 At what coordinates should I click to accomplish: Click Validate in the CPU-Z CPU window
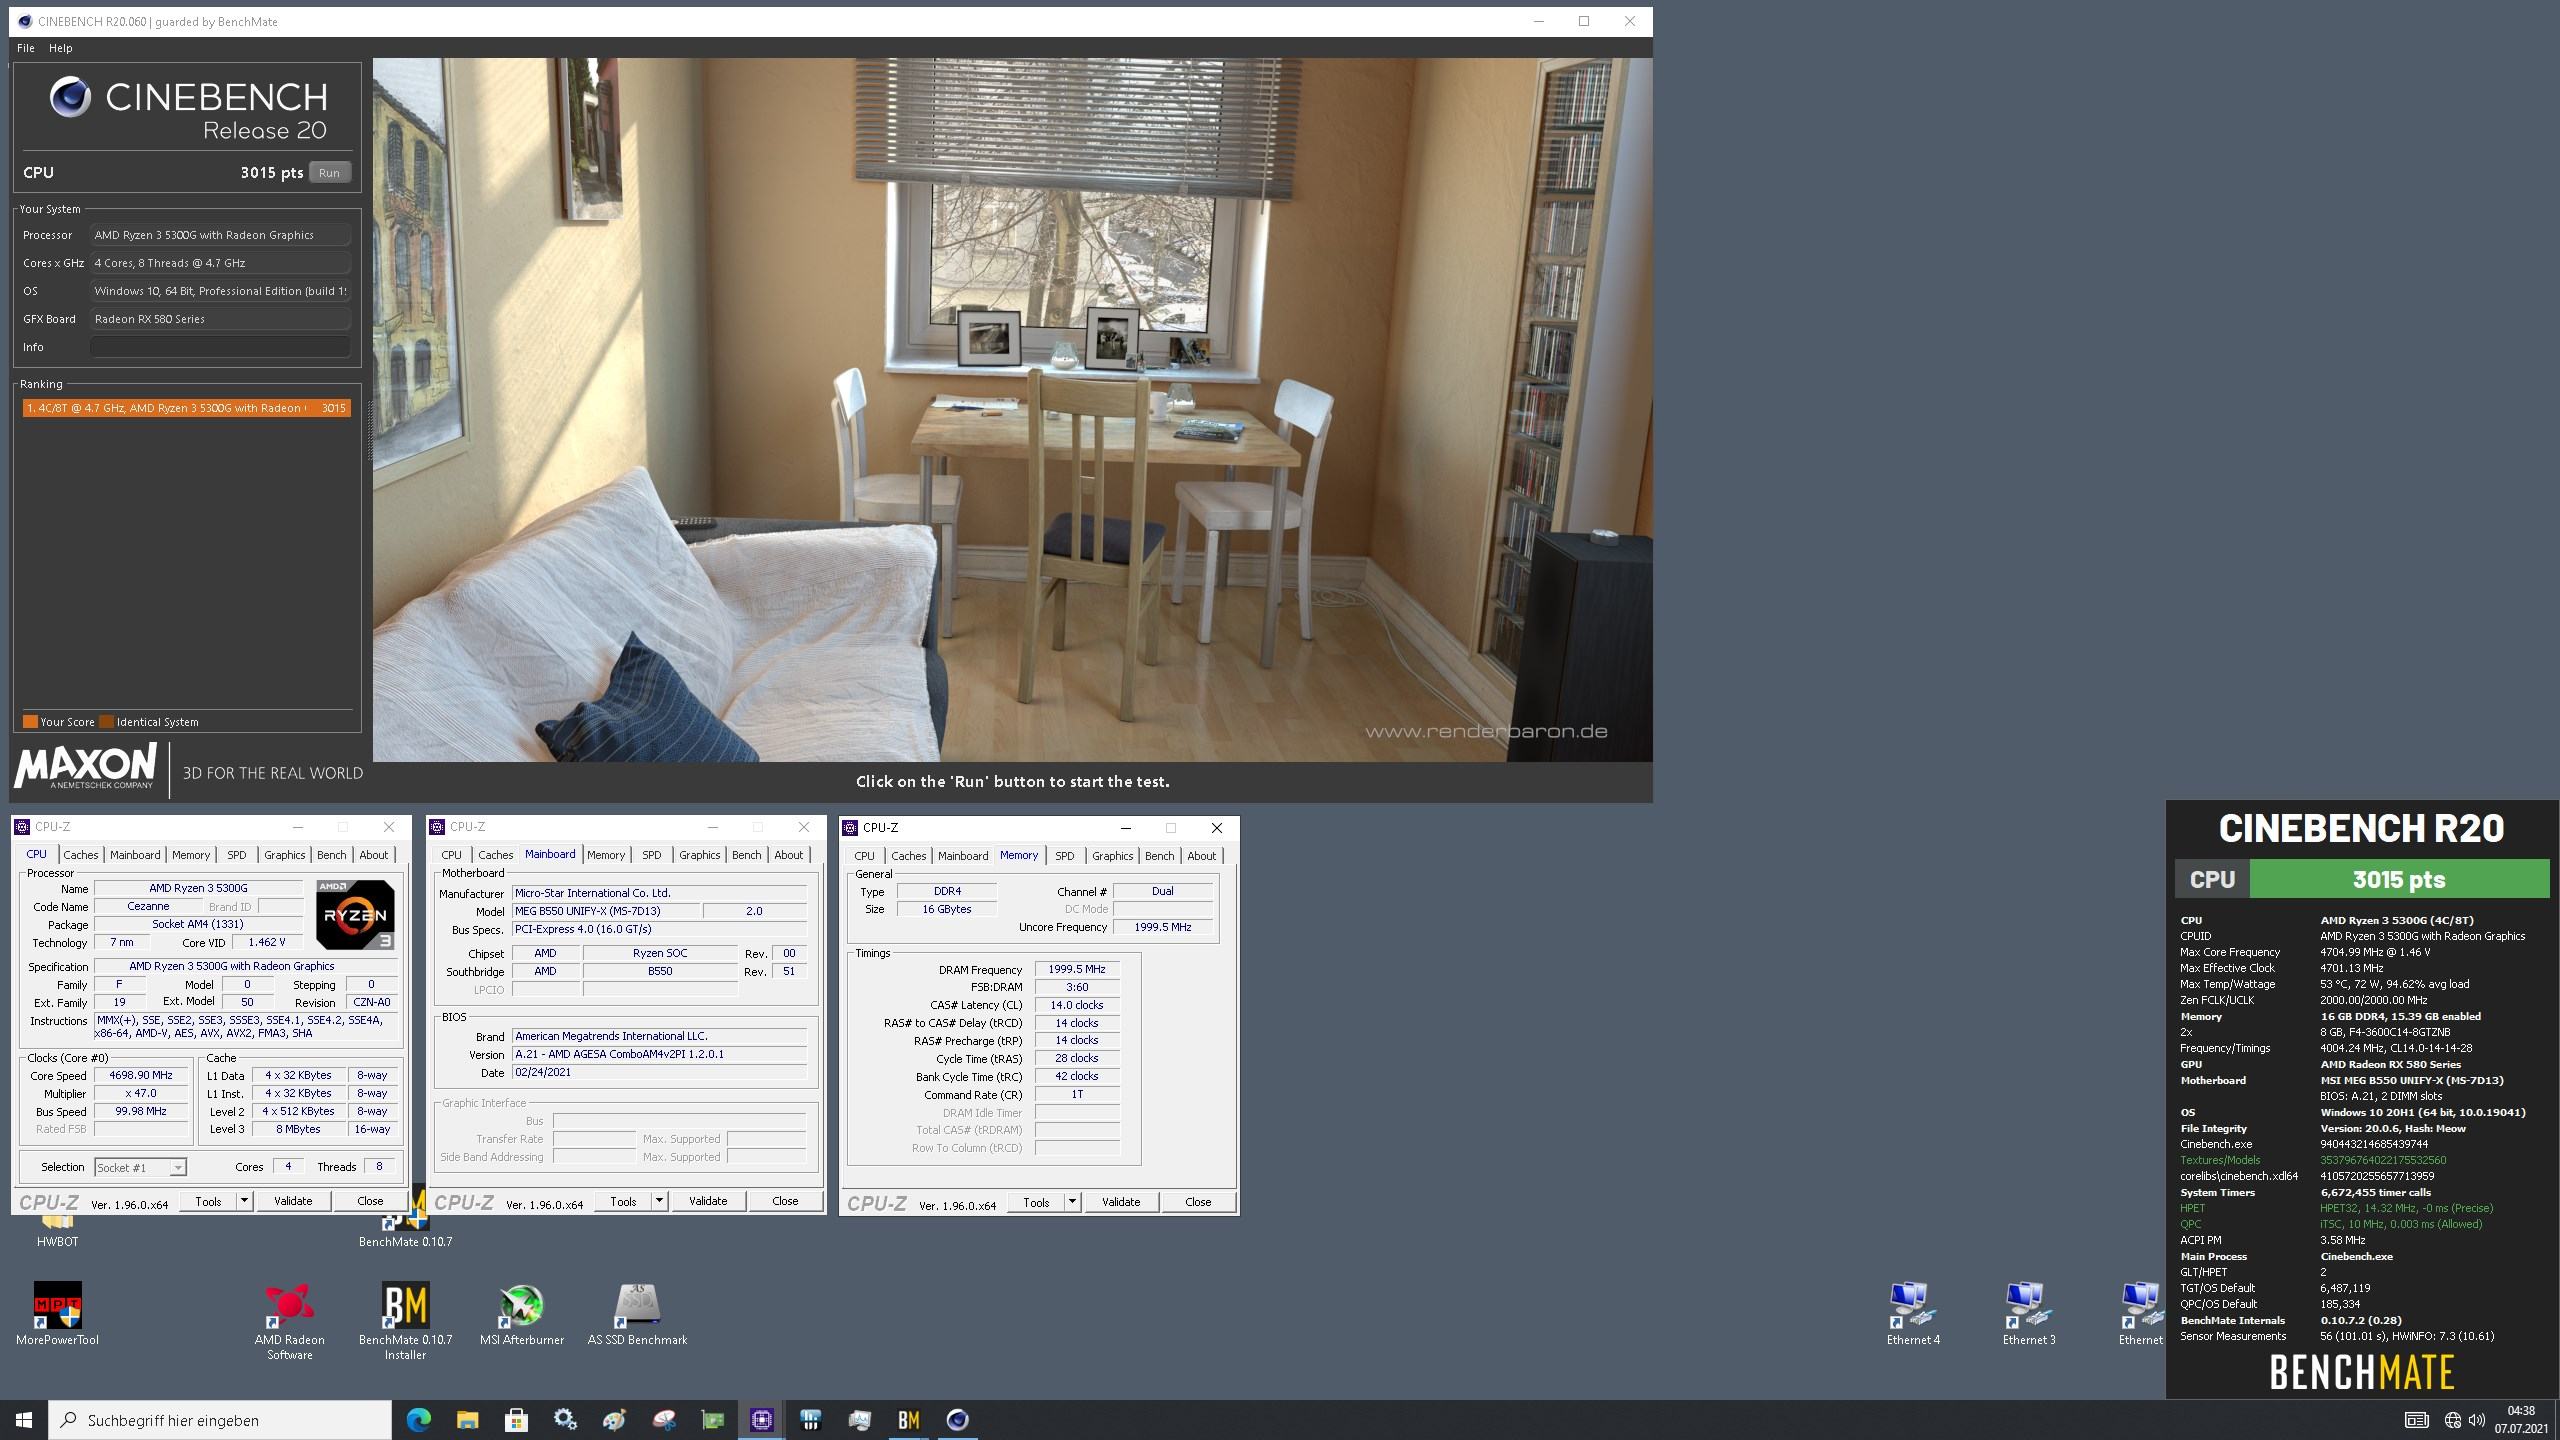click(293, 1201)
